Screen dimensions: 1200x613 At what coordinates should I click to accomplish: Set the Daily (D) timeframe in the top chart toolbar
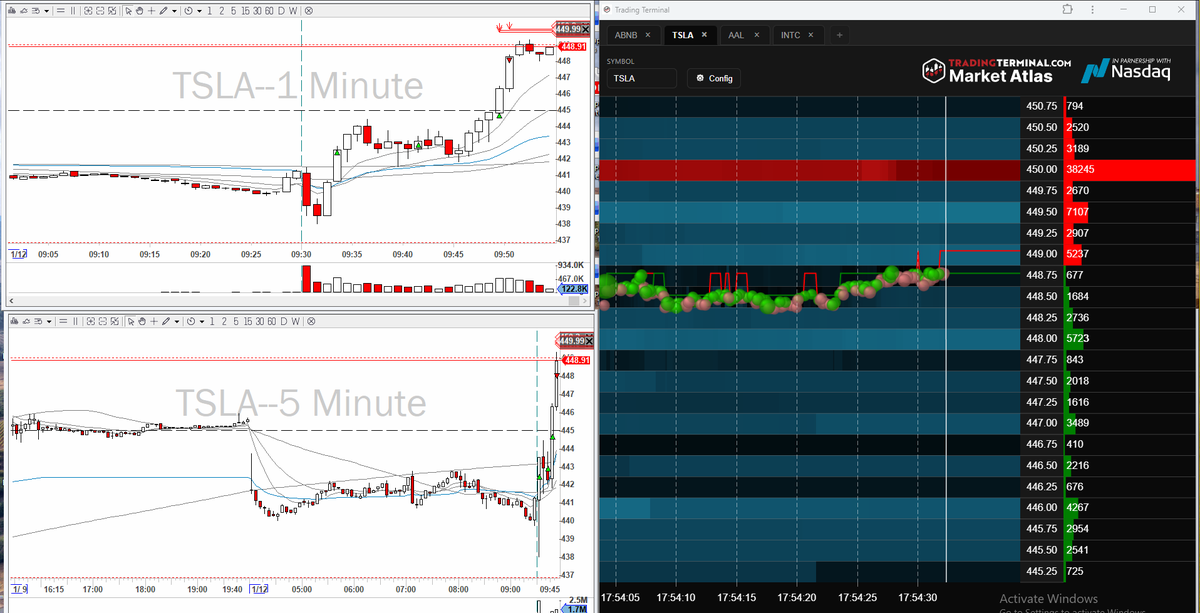pos(281,11)
